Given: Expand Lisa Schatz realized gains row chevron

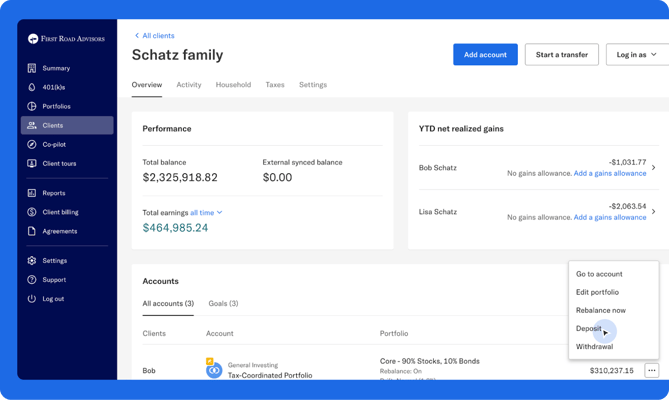Looking at the screenshot, I should coord(654,212).
